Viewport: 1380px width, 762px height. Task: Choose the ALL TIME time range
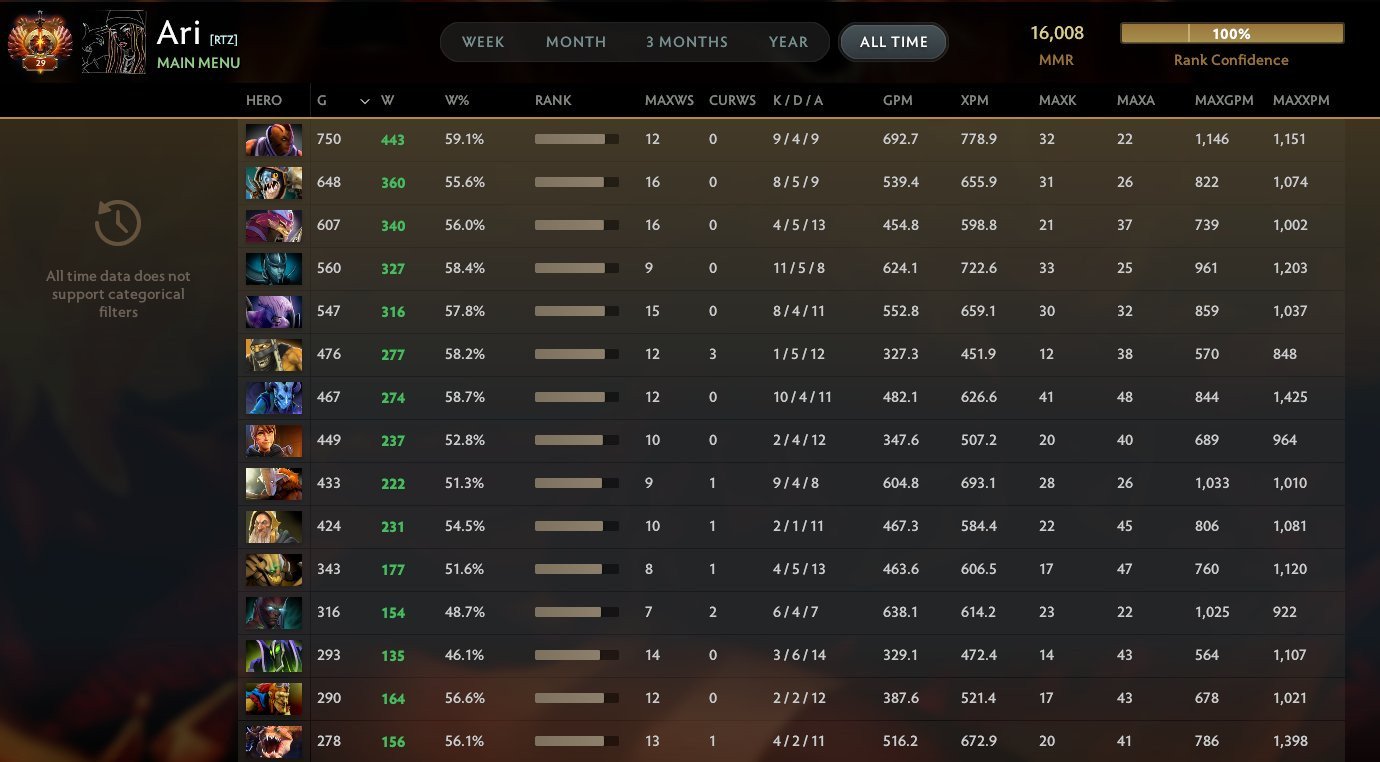(894, 42)
